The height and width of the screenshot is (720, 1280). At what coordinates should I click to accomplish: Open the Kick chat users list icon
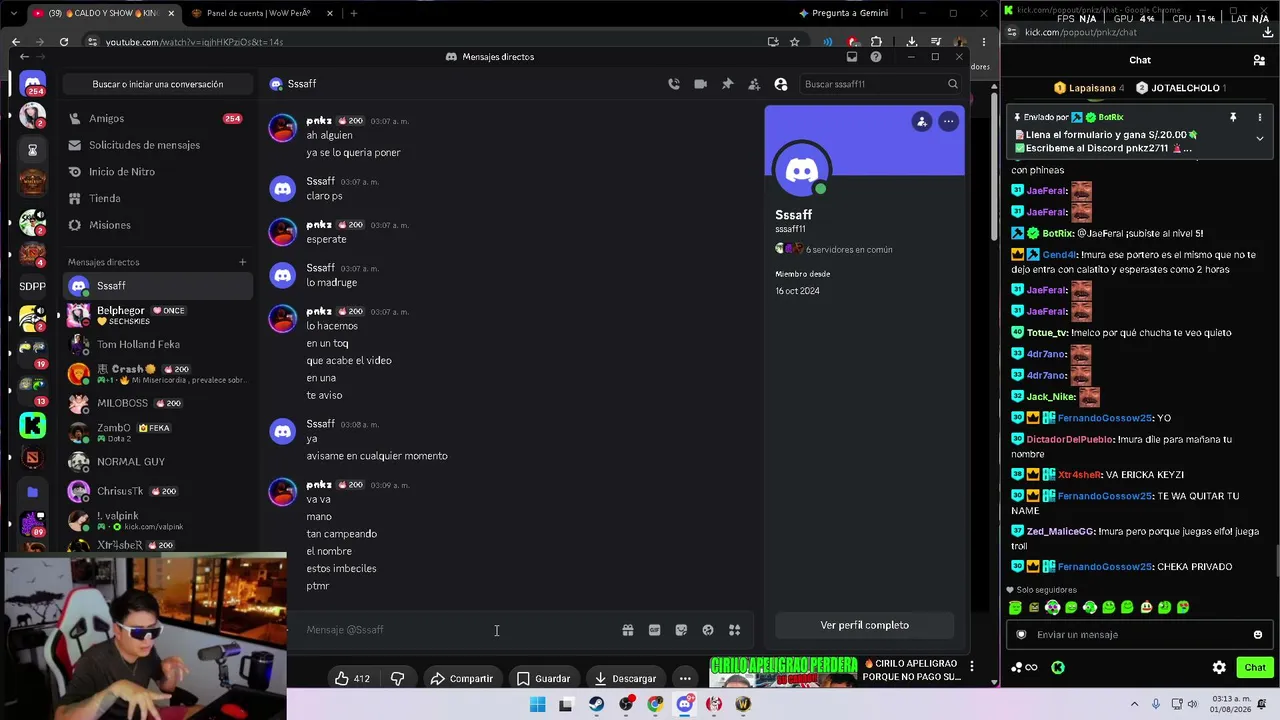[x=1259, y=60]
